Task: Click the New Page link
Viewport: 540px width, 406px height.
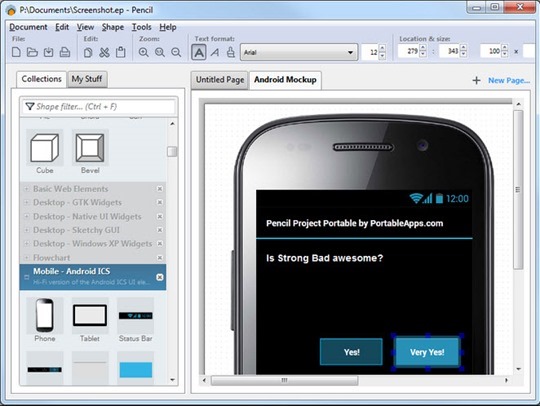Action: pyautogui.click(x=509, y=81)
